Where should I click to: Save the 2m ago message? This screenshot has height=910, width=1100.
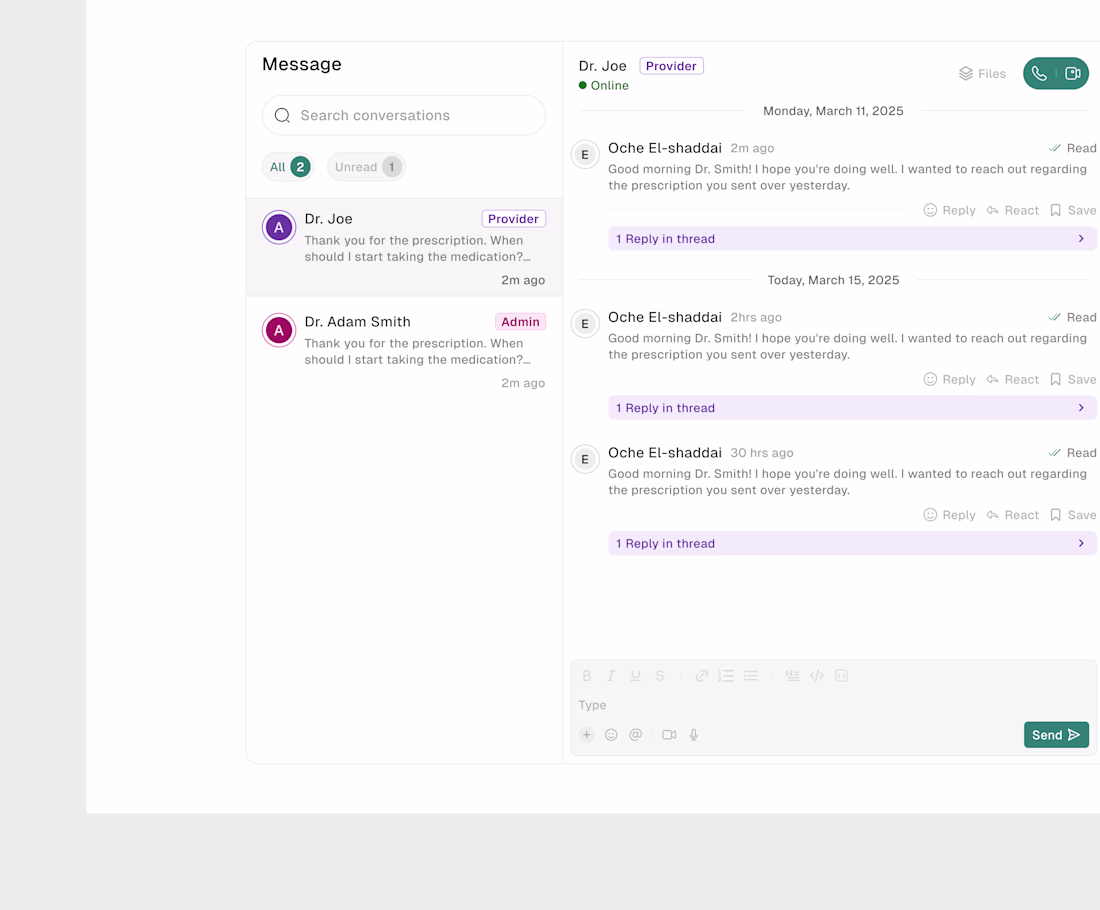click(1073, 210)
